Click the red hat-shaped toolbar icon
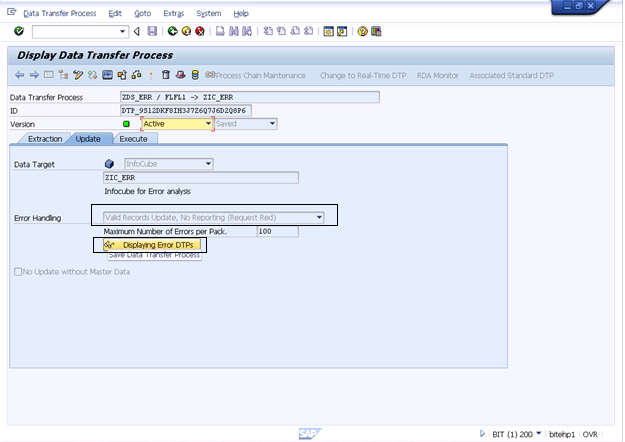 (x=180, y=75)
